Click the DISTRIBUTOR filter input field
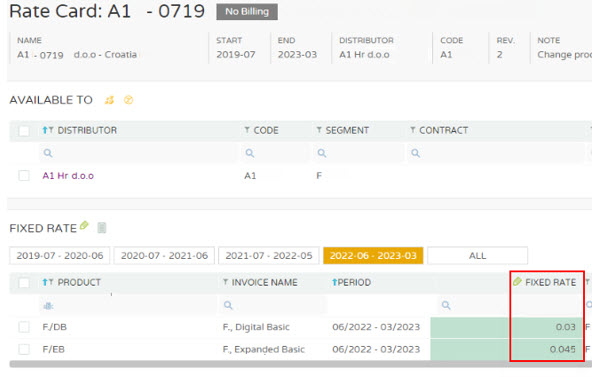Viewport: 601px width, 377px height. [x=138, y=153]
